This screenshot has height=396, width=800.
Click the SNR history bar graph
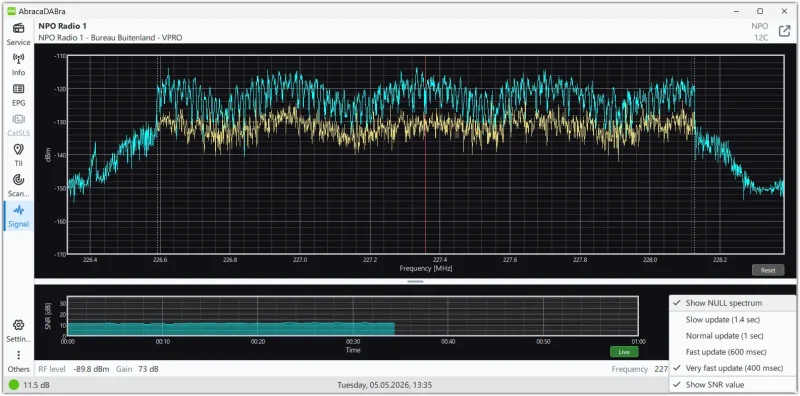(x=231, y=329)
